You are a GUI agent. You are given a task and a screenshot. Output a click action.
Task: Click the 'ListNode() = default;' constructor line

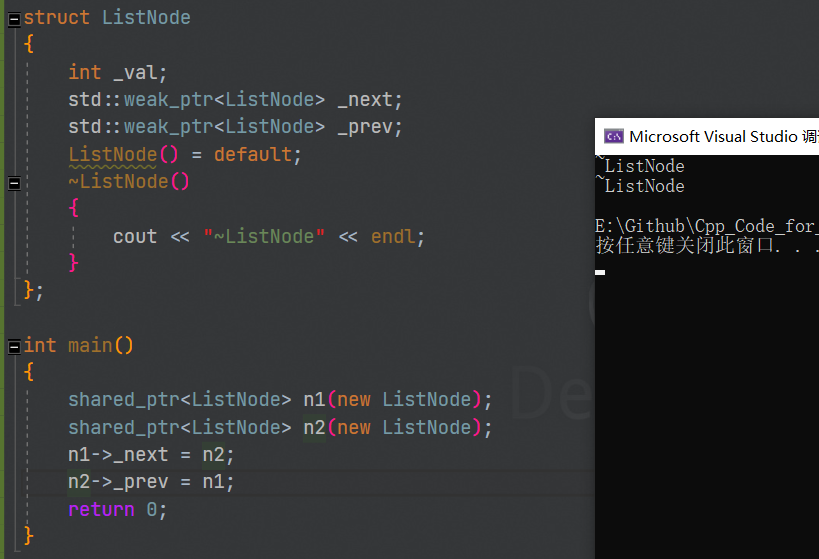(185, 155)
